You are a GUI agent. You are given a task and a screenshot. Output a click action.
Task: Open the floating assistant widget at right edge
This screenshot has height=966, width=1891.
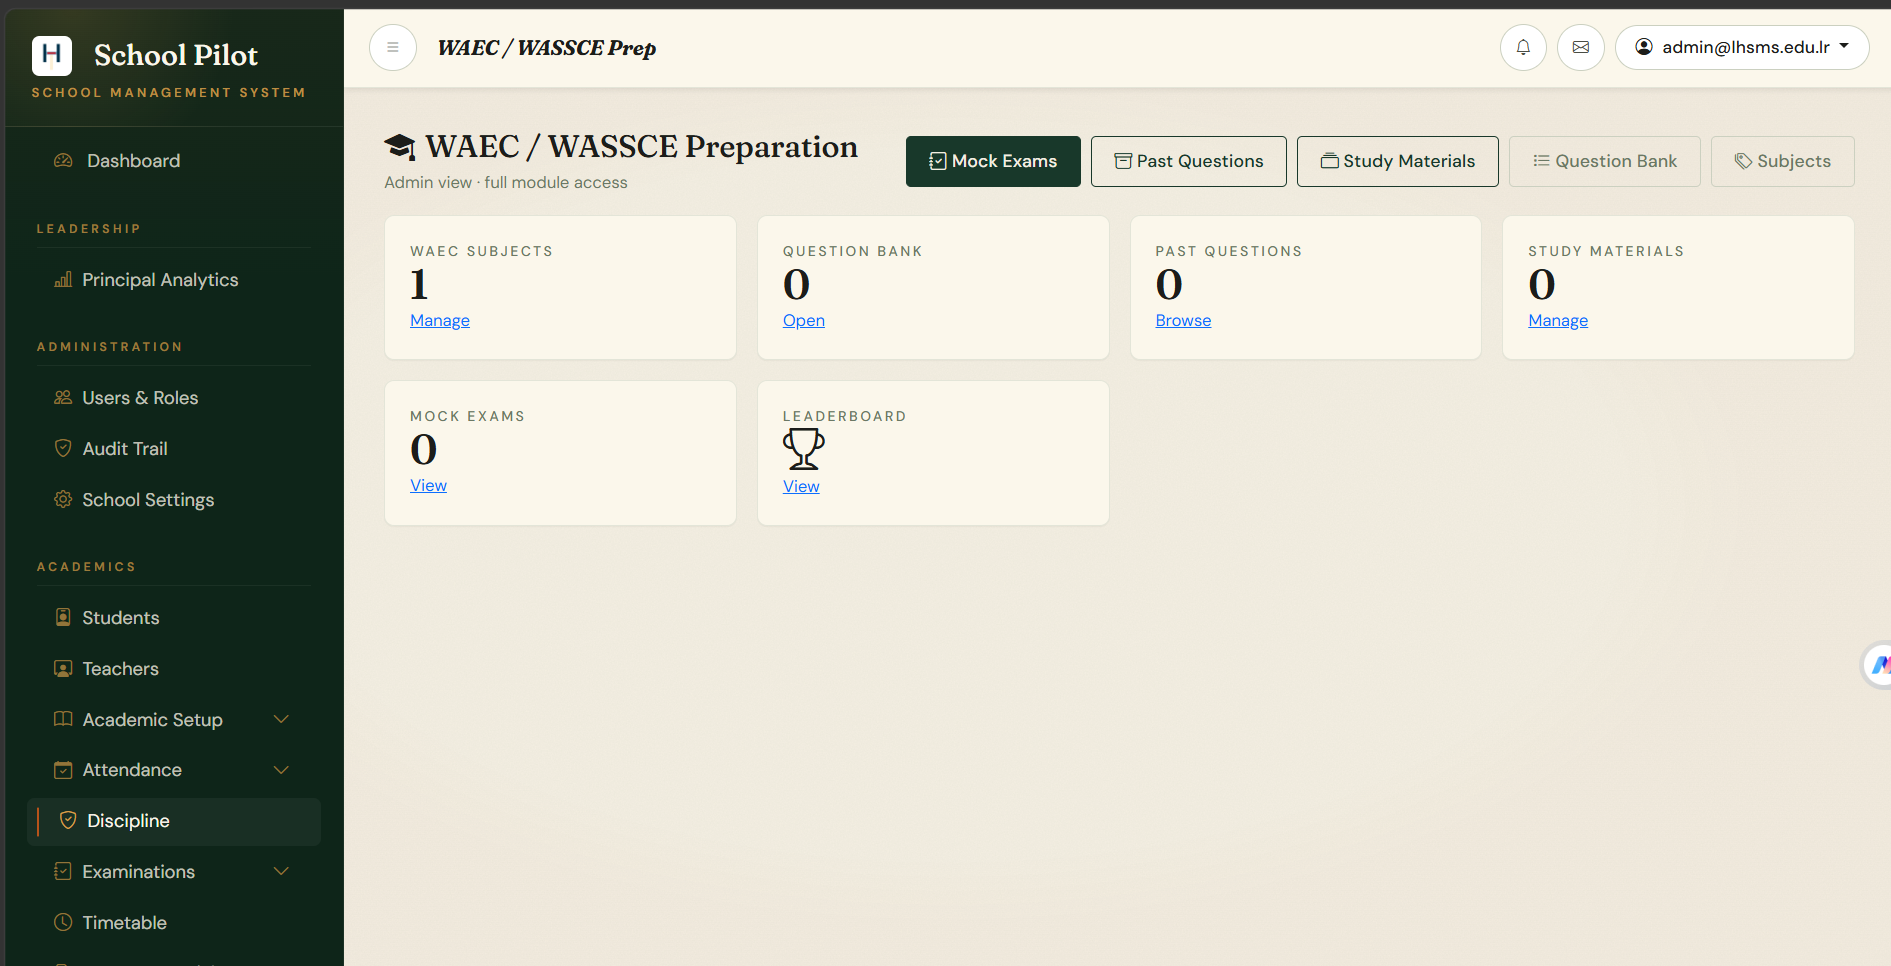(1877, 665)
